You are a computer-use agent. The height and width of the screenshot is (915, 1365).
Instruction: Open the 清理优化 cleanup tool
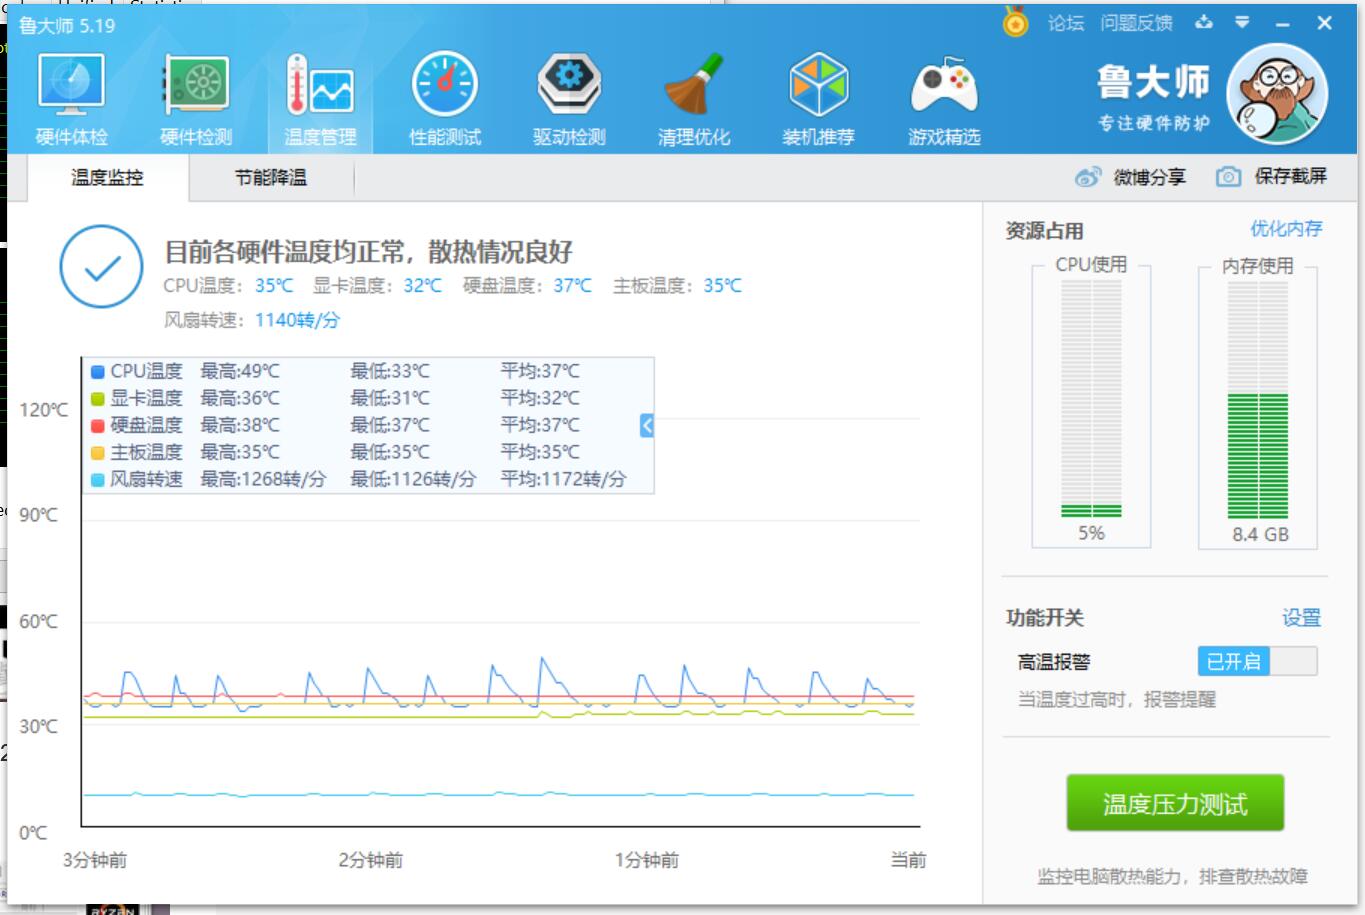694,95
